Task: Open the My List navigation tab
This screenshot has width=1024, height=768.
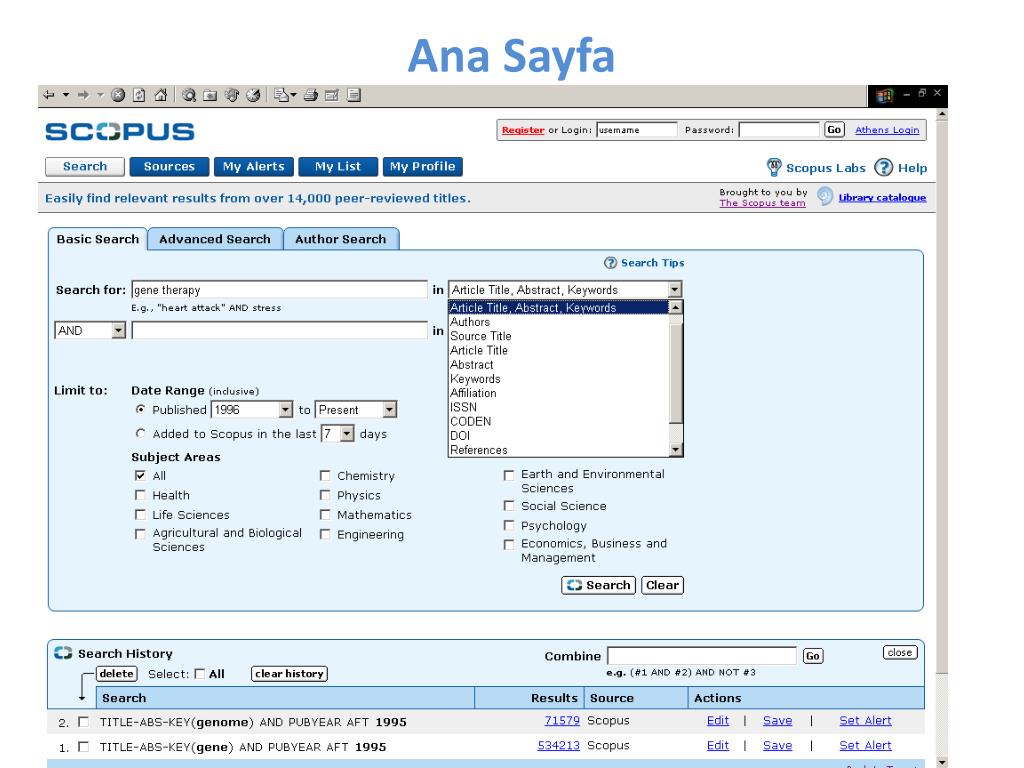Action: point(338,167)
